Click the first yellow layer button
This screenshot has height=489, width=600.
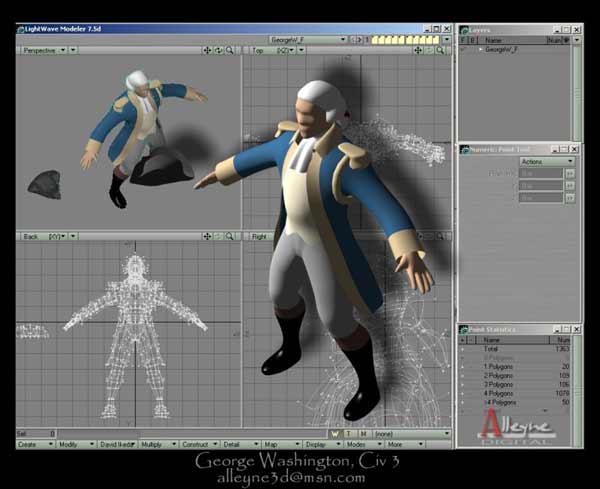tap(375, 39)
